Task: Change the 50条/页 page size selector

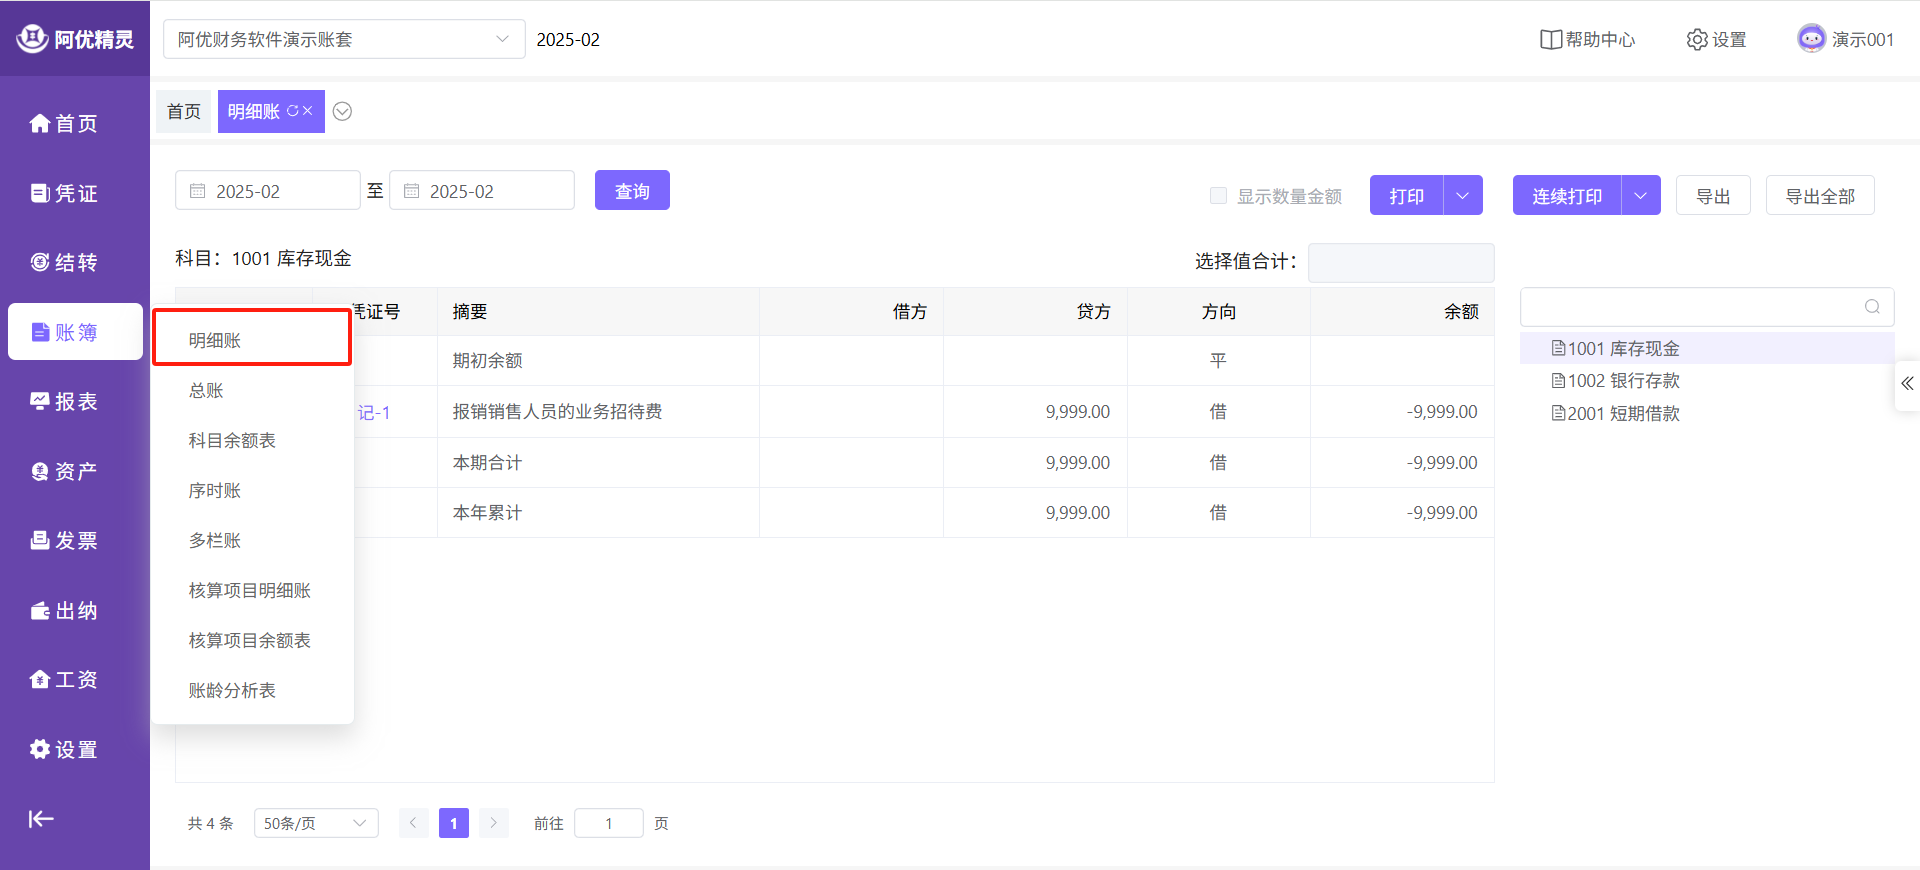Action: coord(316,823)
